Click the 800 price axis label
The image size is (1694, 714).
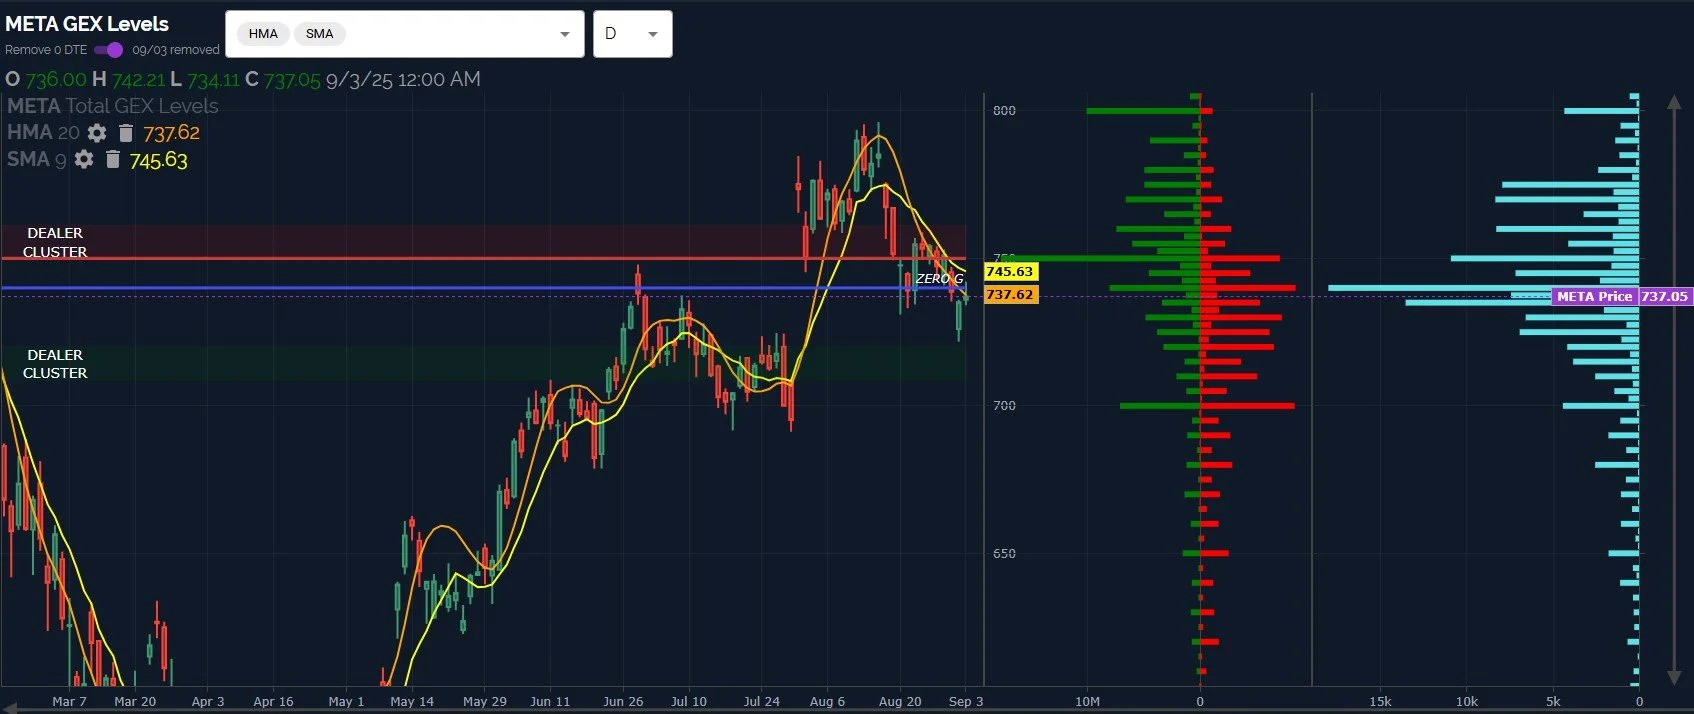click(x=1004, y=110)
